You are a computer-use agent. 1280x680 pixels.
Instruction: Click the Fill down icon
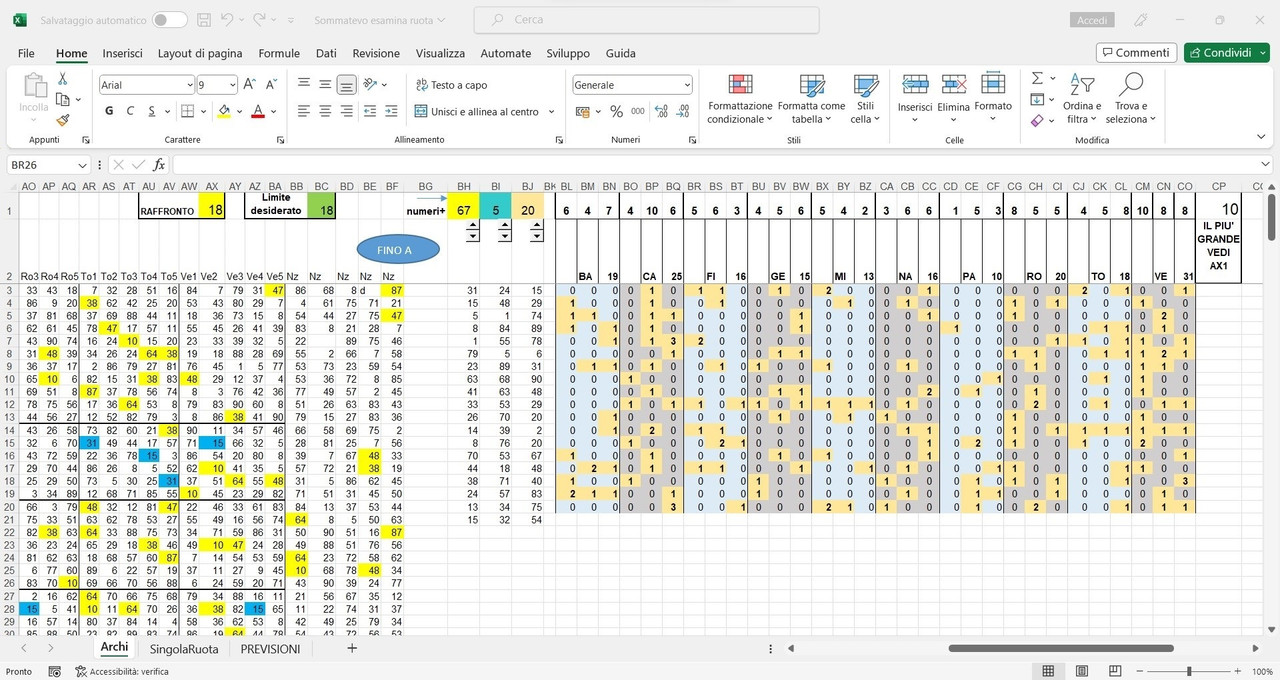click(x=1037, y=99)
